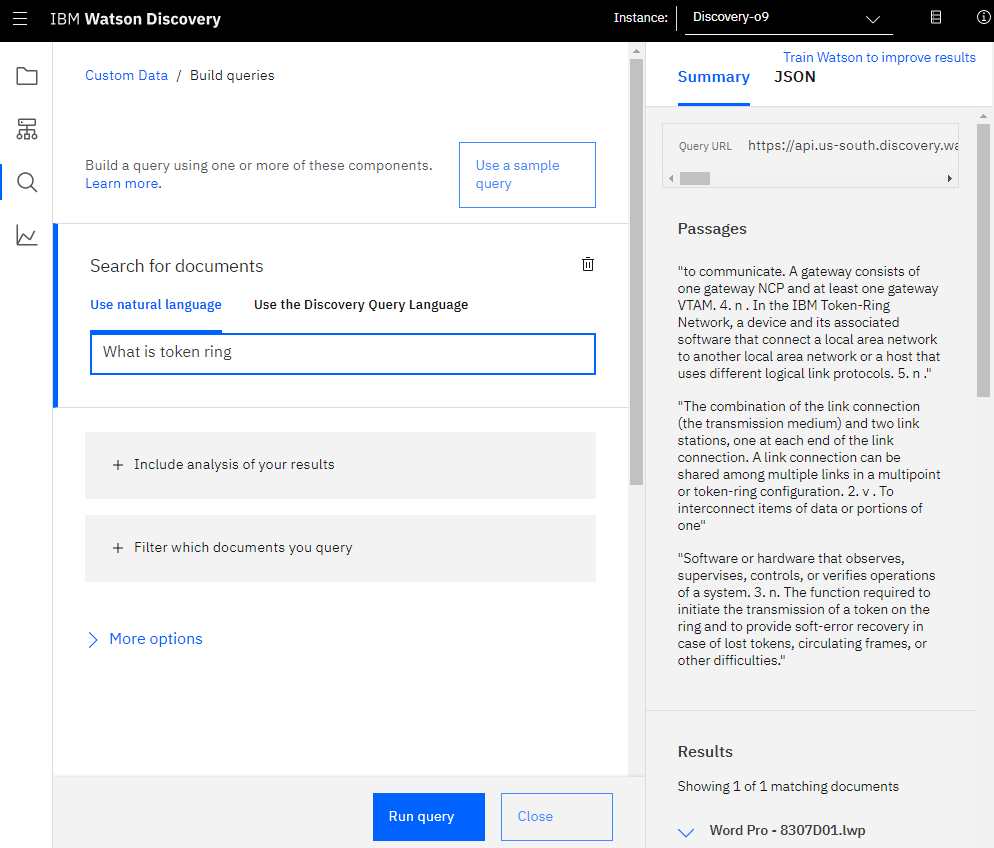
Task: Open the hamburger navigation menu
Action: [x=20, y=18]
